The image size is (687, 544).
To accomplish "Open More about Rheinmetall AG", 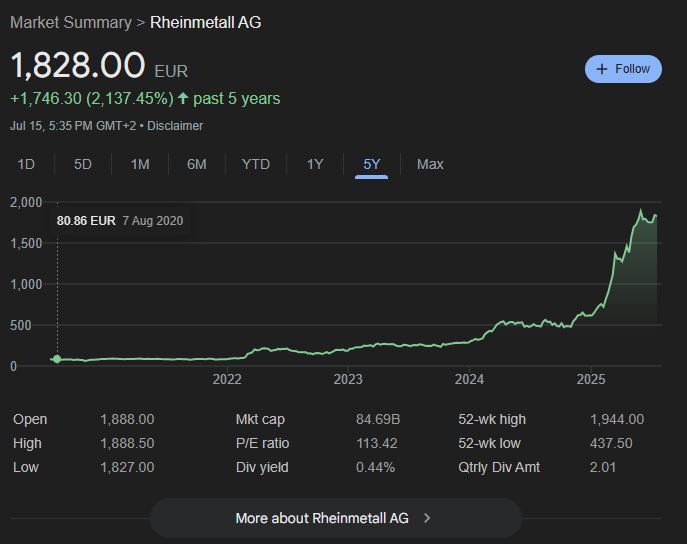I will point(336,518).
